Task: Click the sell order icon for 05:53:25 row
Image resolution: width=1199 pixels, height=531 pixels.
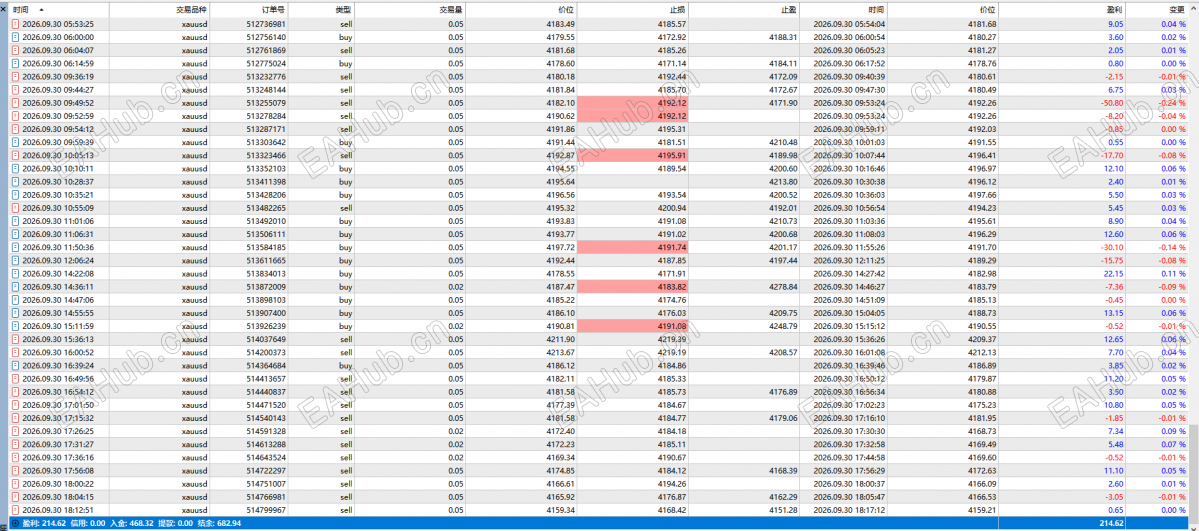Action: 16,24
